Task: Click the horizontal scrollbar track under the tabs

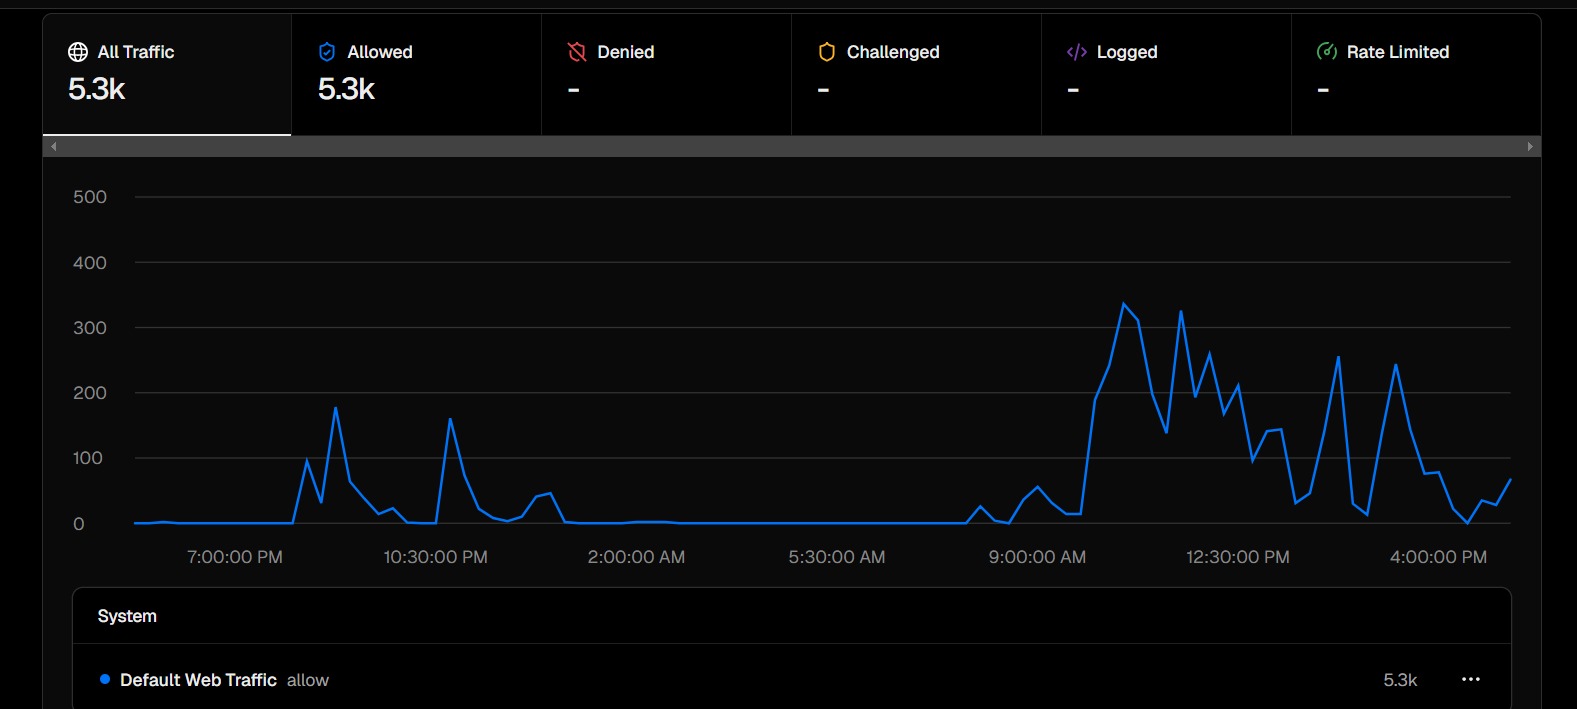Action: point(790,147)
